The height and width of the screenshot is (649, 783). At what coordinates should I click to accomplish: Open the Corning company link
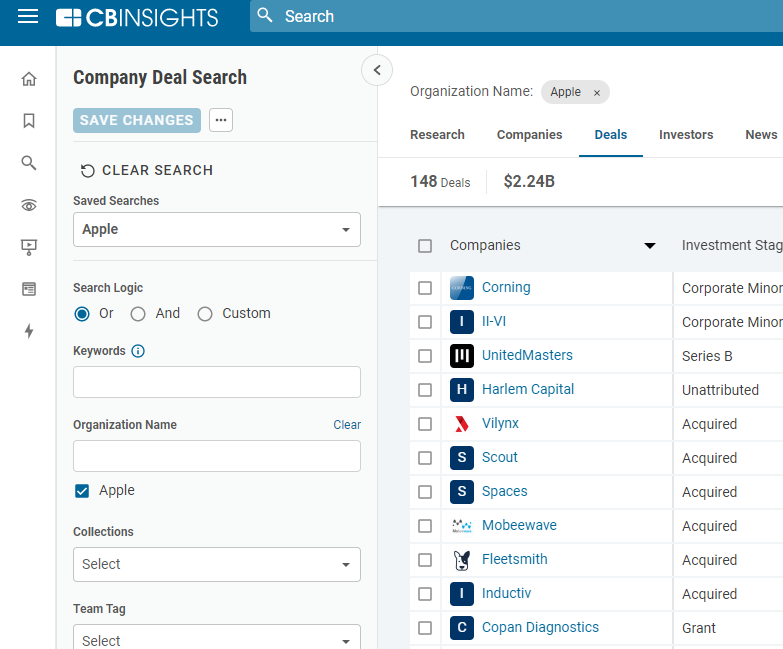pos(506,288)
